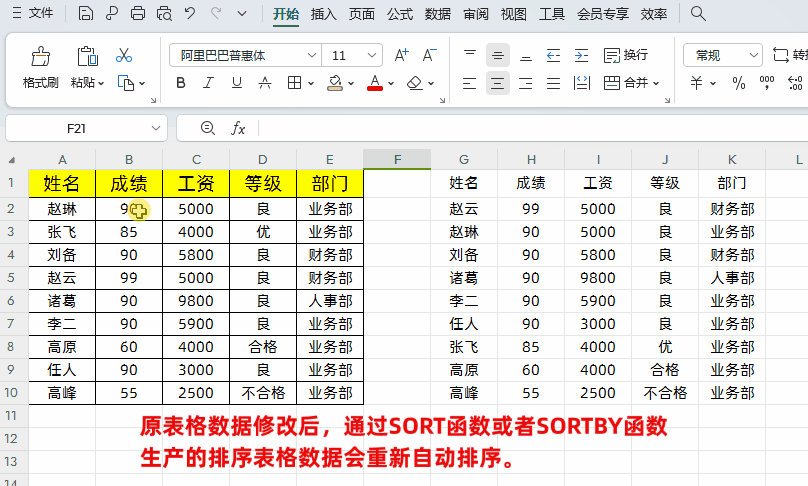
Task: Decrease font size with A- icon
Action: click(429, 55)
